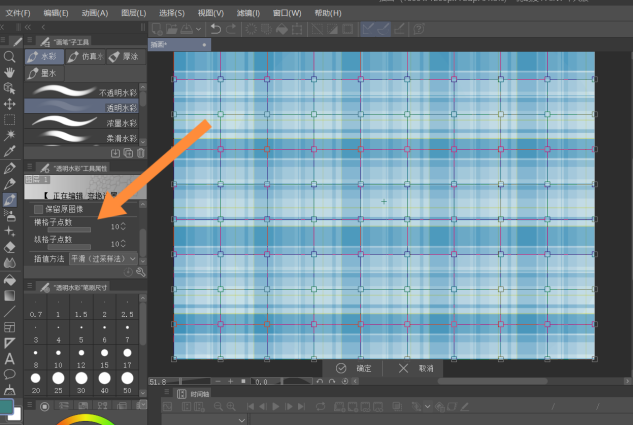This screenshot has height=425, width=633.
Task: Select the Eraser tool
Action: tap(9, 247)
